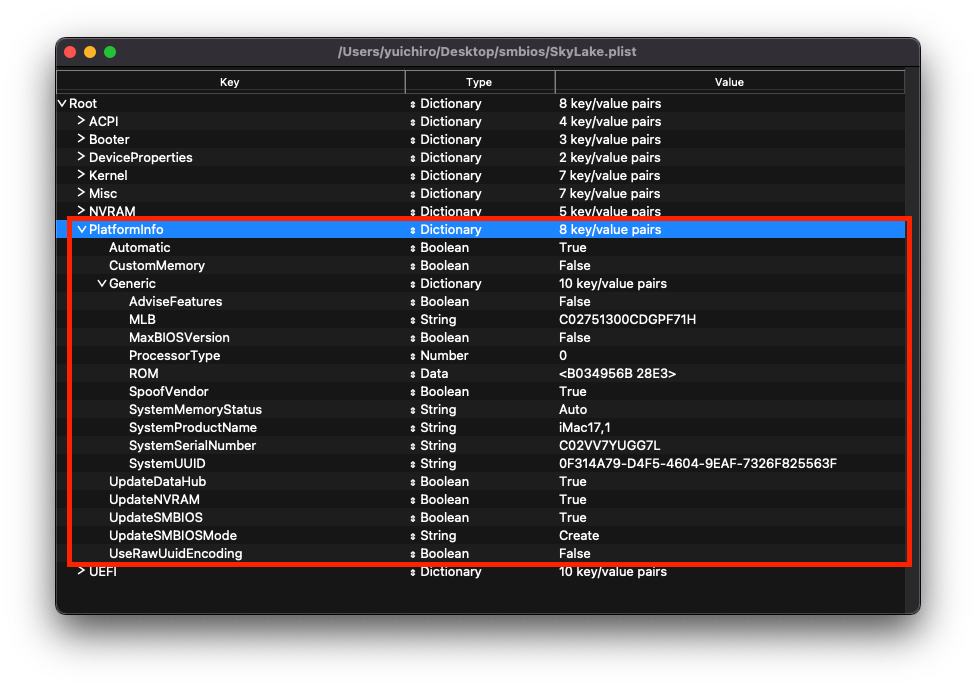Collapse the PlatformInfo dictionary
This screenshot has height=688, width=976.
82,230
